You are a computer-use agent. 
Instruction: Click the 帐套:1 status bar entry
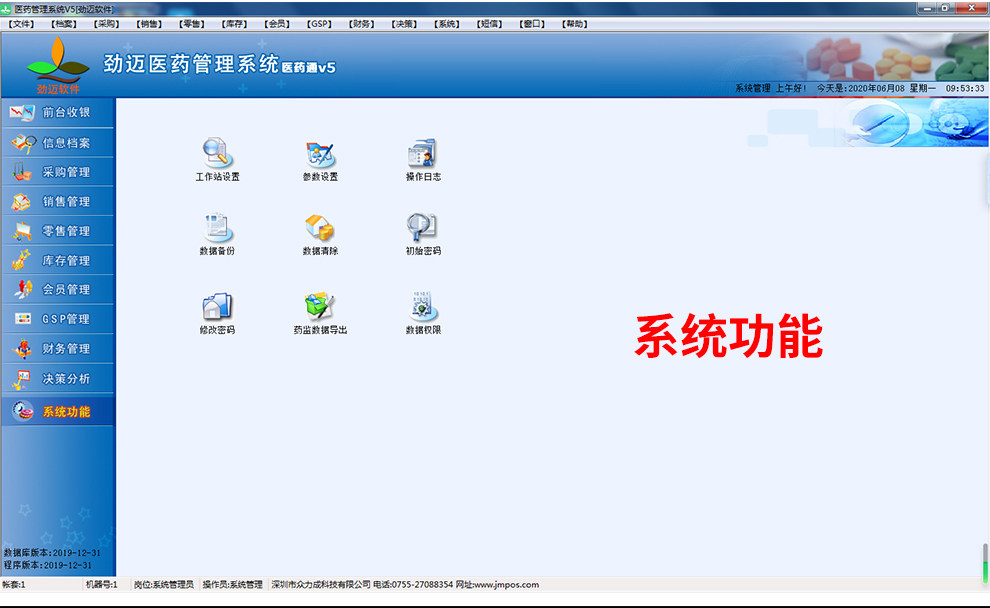pos(14,585)
